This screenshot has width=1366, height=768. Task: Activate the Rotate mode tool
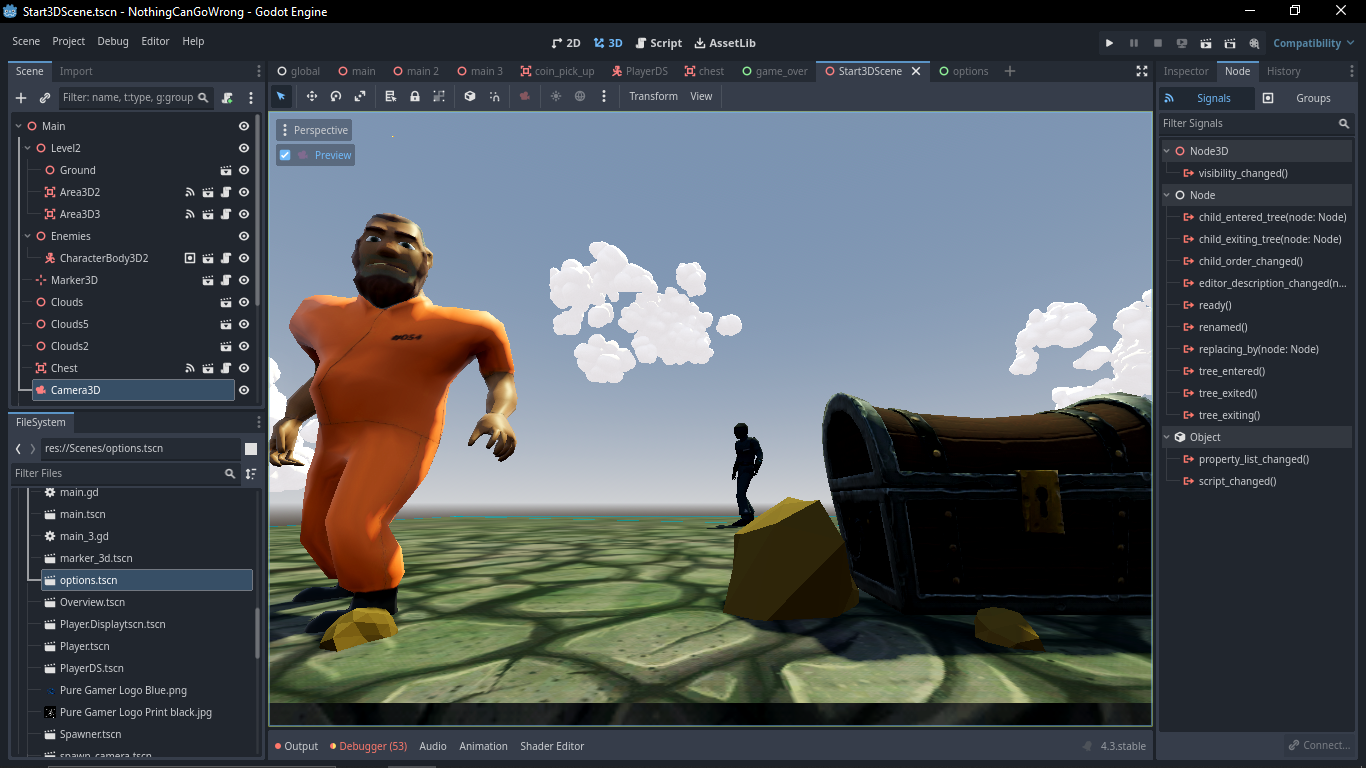[335, 96]
